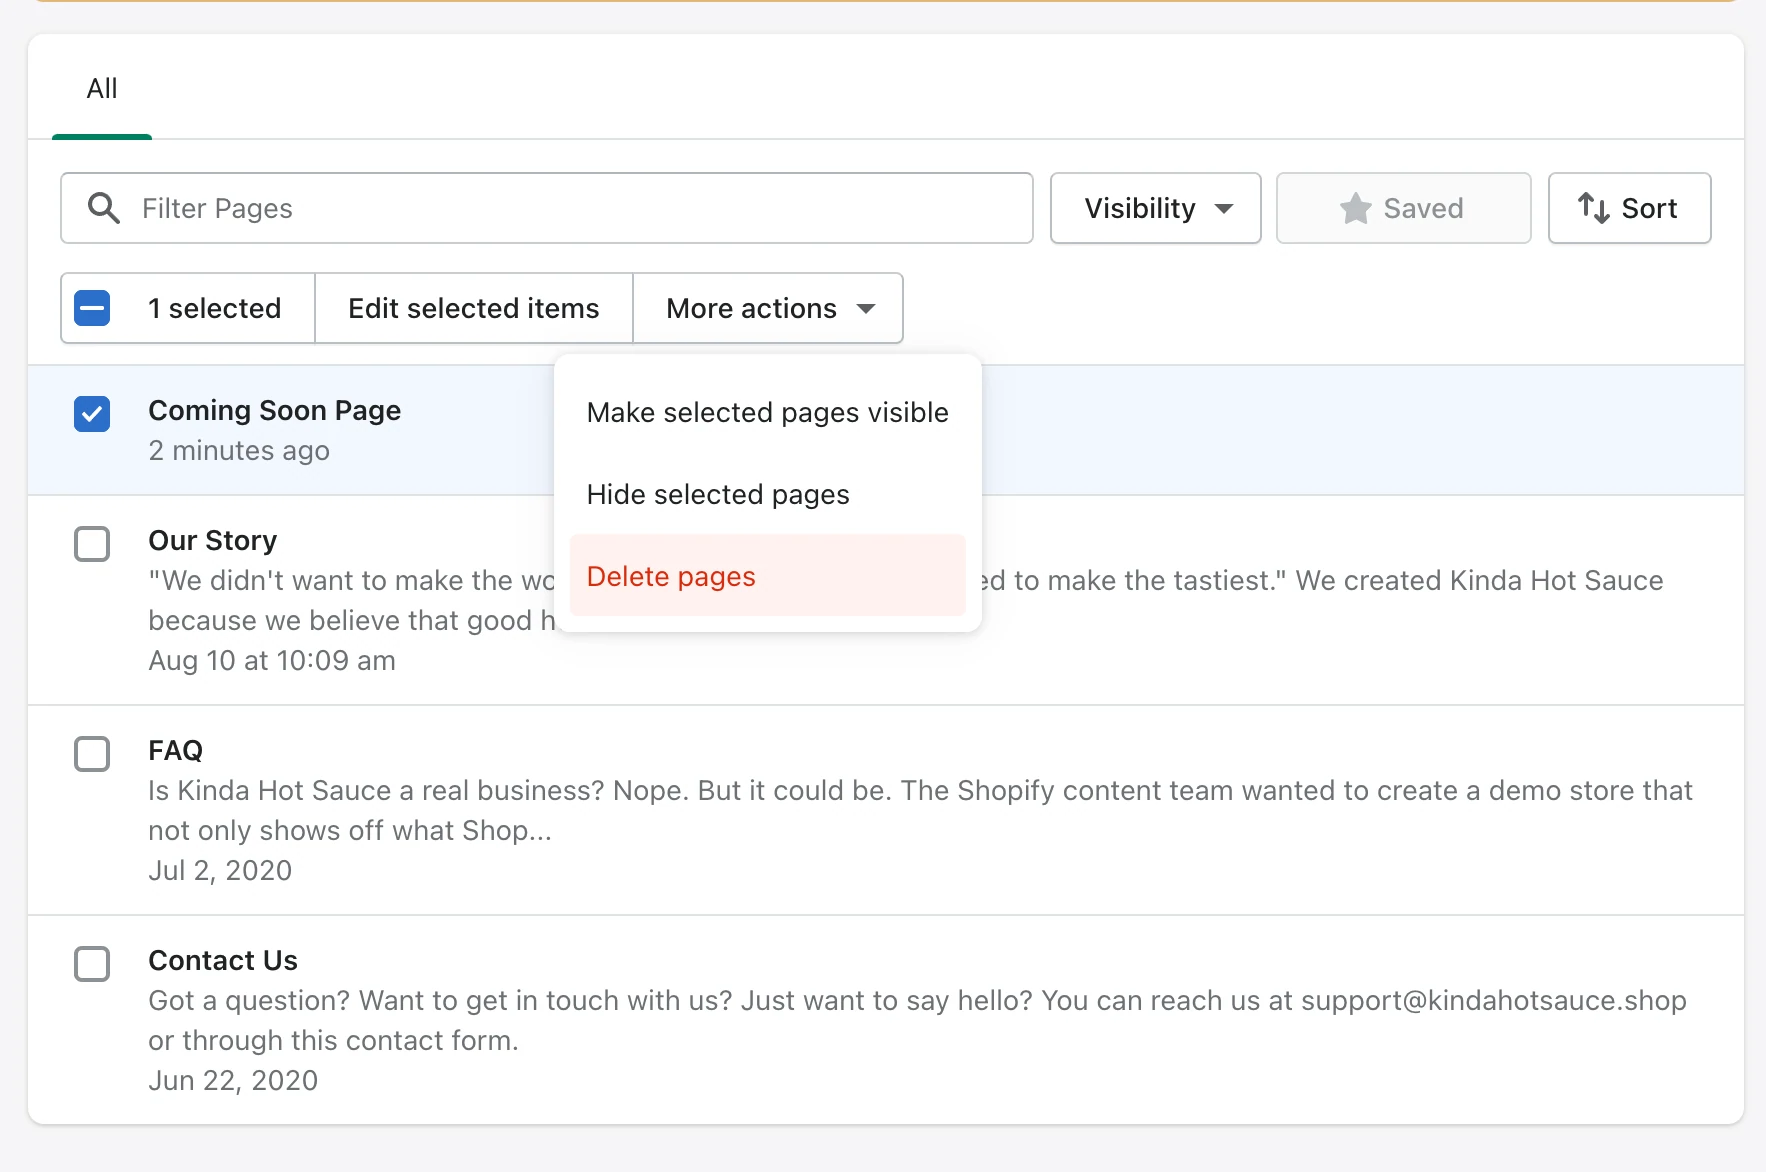Open the Sort options
The height and width of the screenshot is (1172, 1766).
pyautogui.click(x=1629, y=208)
